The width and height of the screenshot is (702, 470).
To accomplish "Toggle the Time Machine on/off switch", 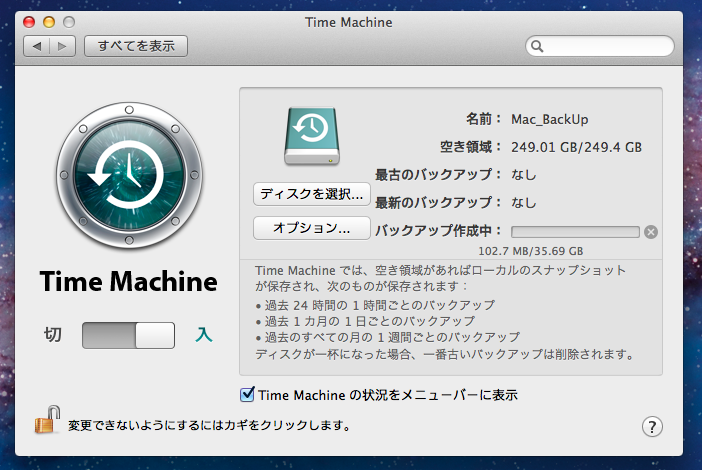I will point(128,335).
